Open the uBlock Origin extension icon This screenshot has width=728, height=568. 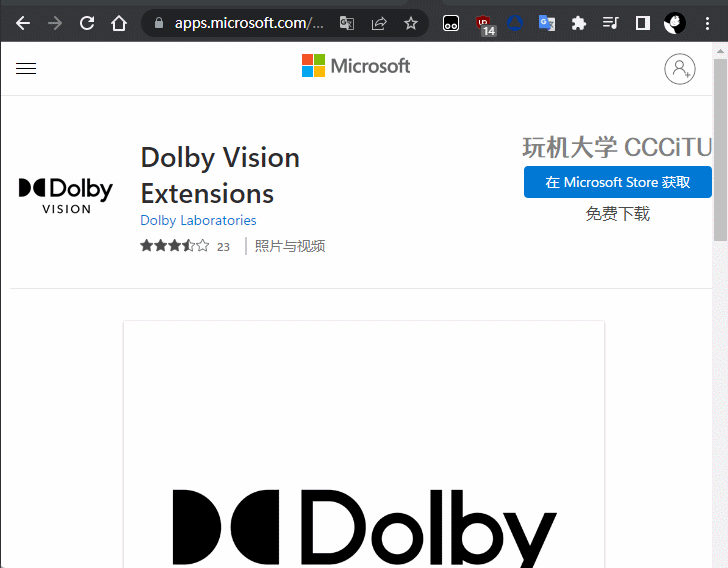click(x=484, y=23)
